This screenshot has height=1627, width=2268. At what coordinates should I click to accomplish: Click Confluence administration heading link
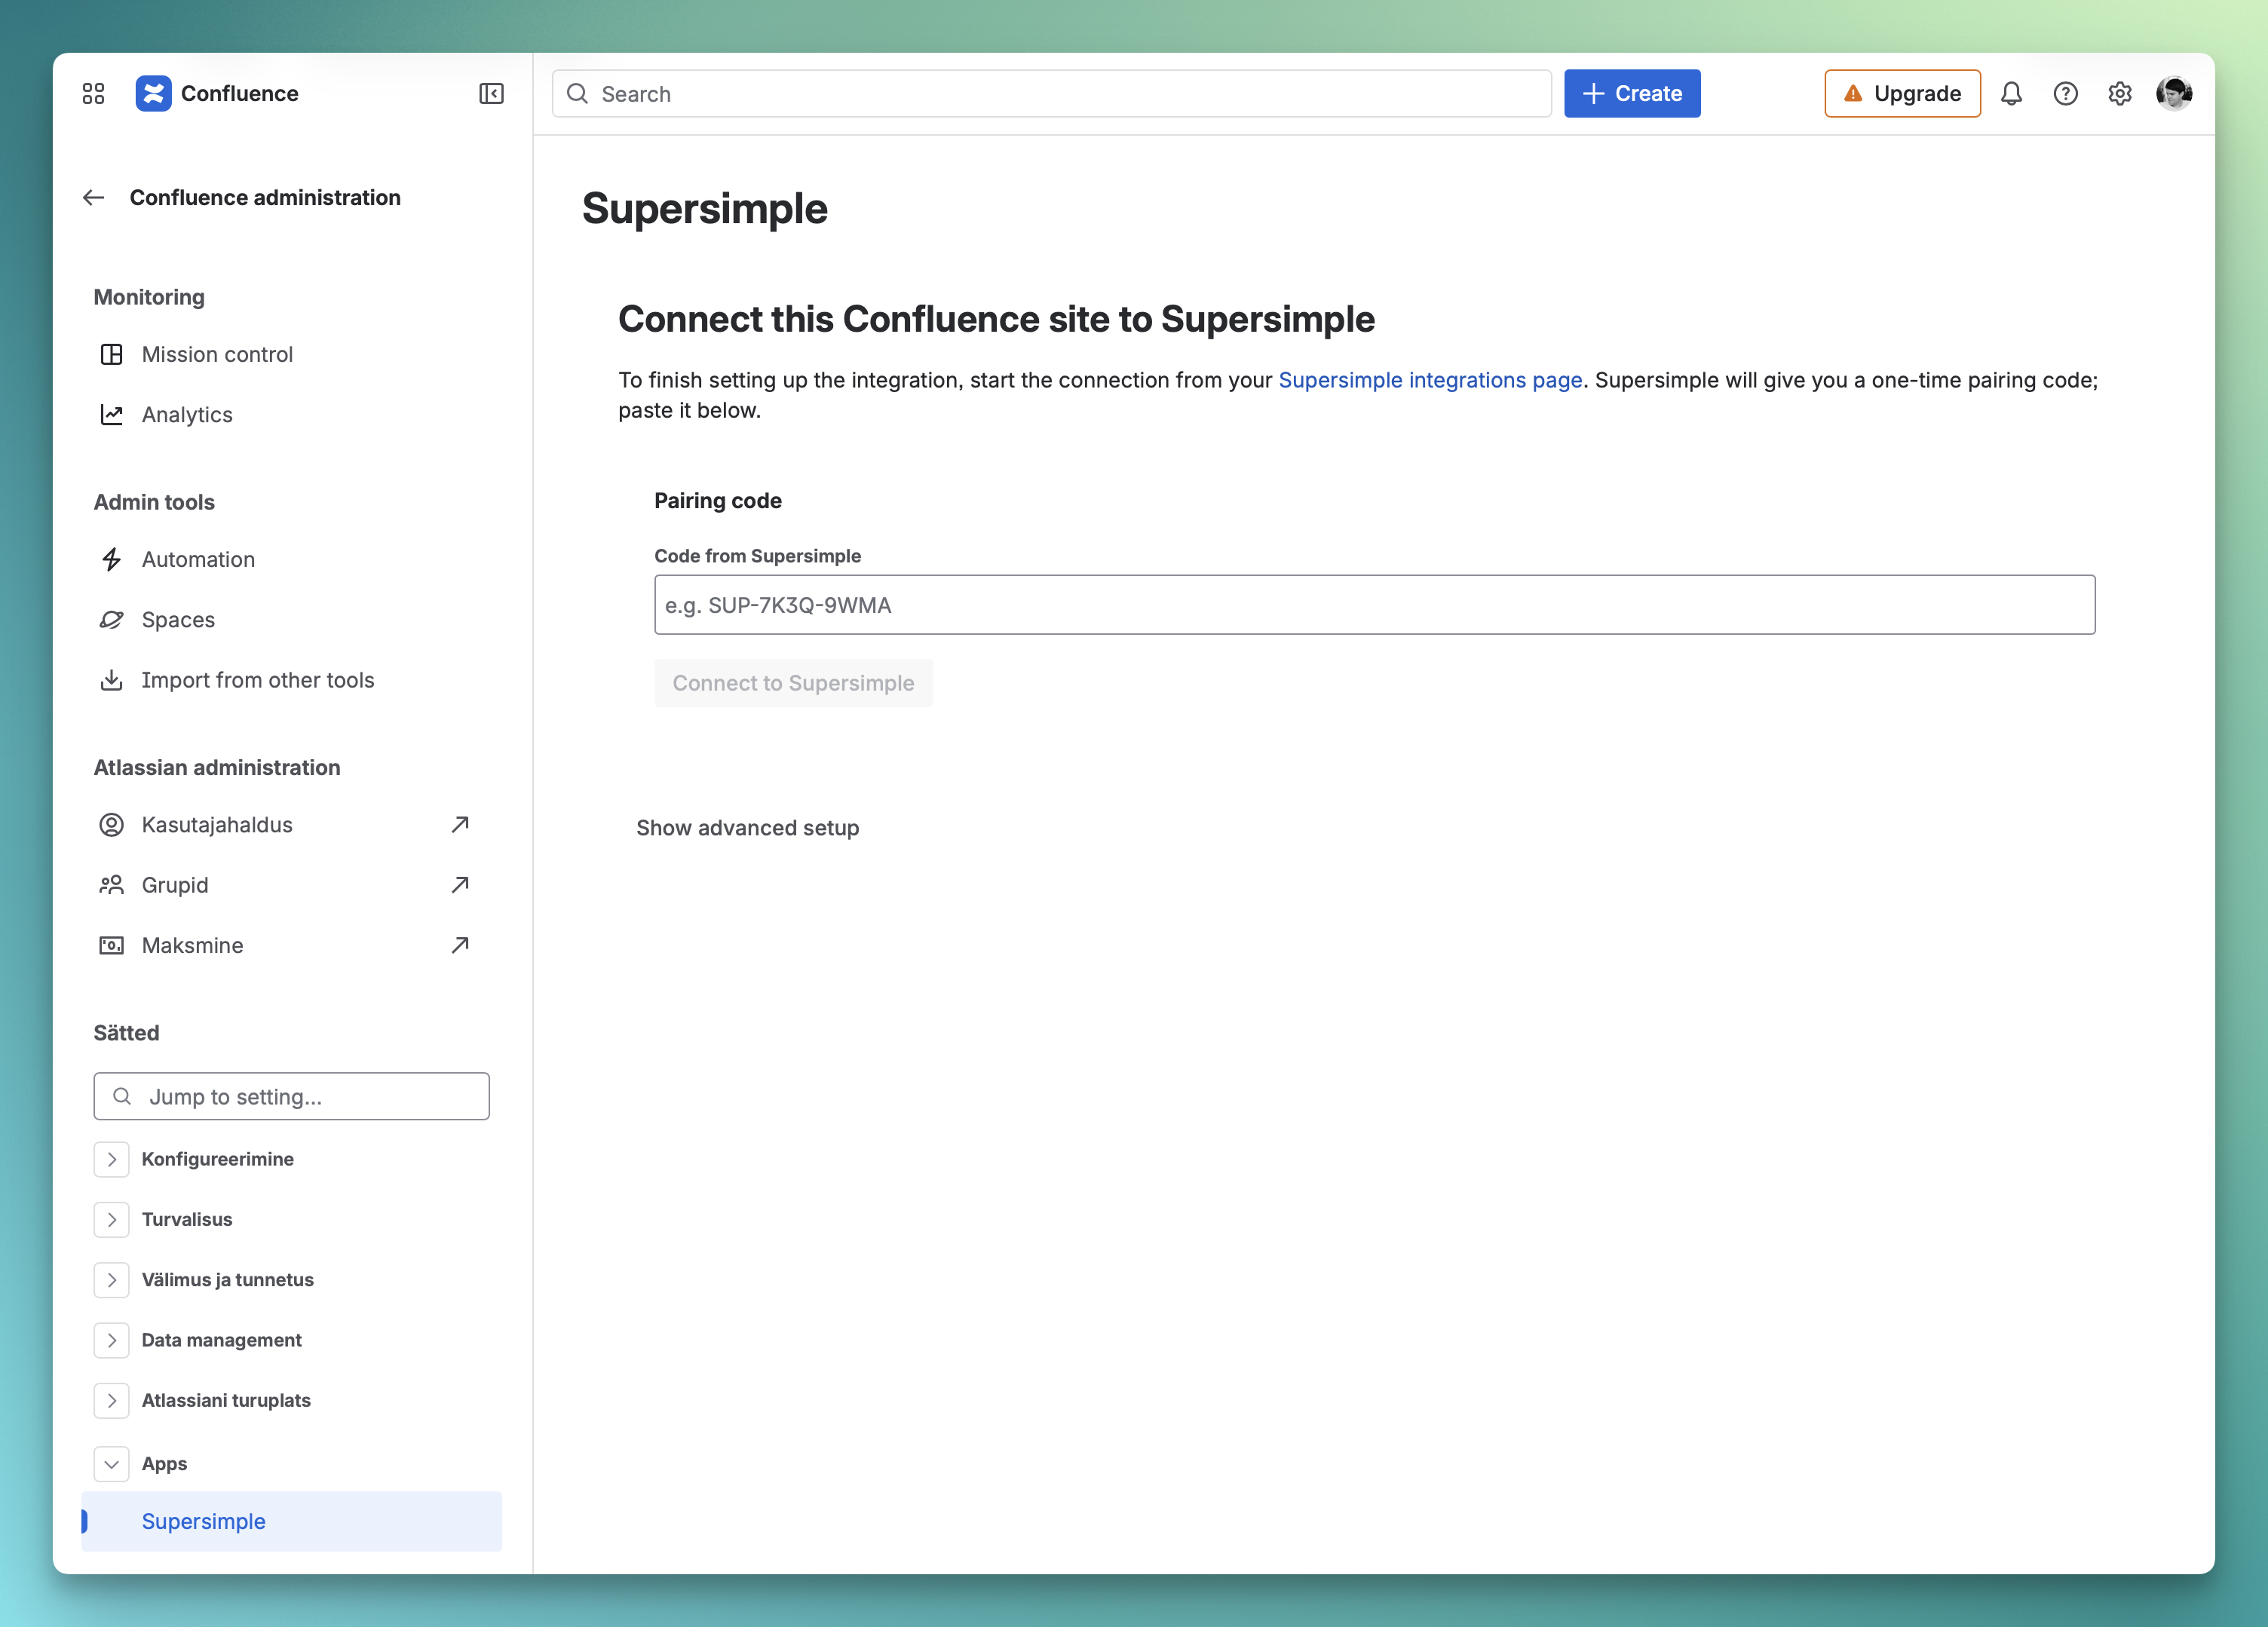[265, 198]
